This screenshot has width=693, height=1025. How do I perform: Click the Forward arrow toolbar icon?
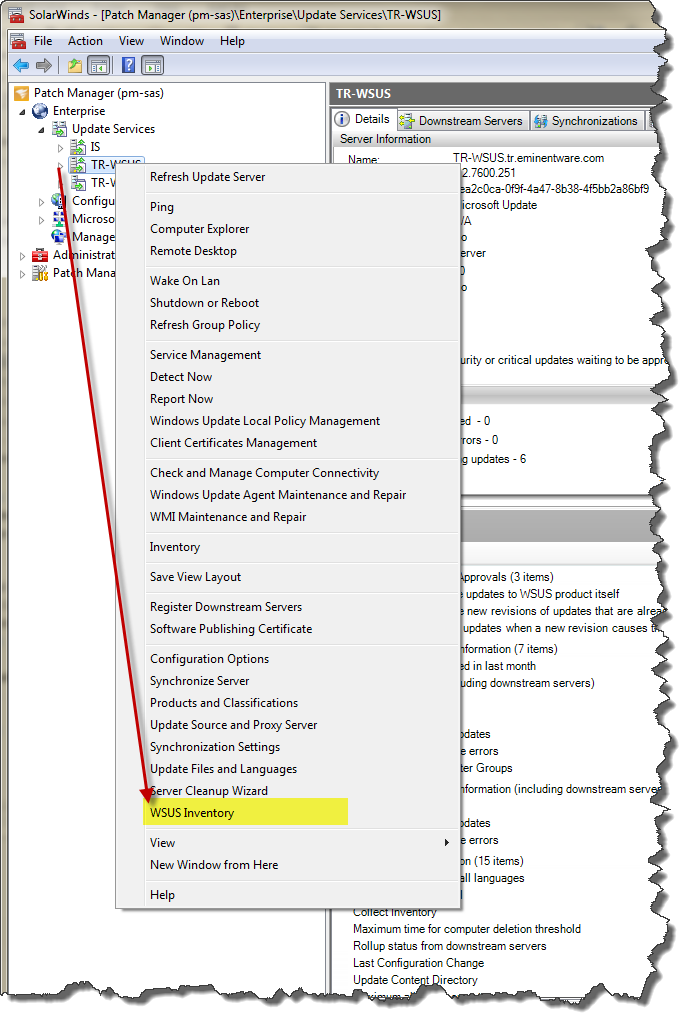point(44,65)
